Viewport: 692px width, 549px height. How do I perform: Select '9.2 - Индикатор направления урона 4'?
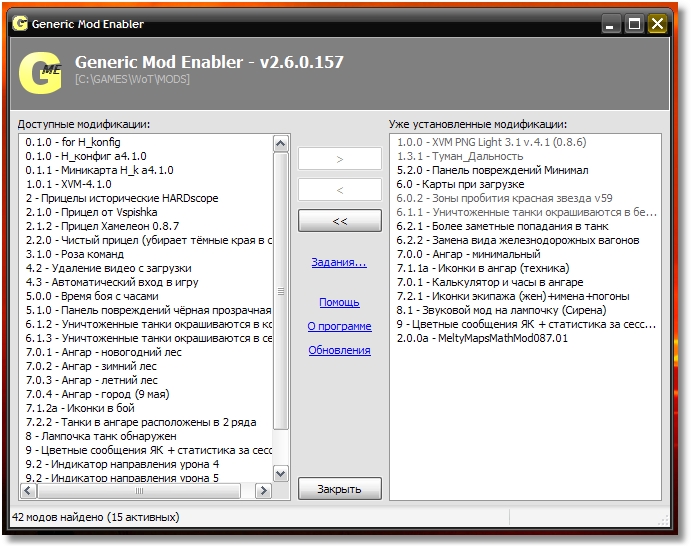[x=122, y=465]
